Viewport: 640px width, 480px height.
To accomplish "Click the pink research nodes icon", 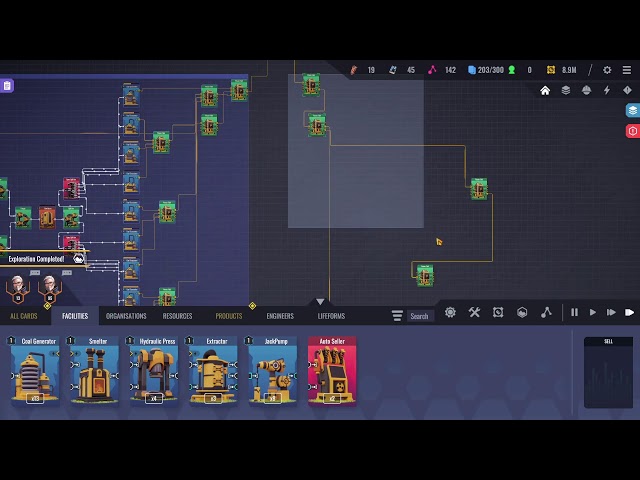I will 432,70.
